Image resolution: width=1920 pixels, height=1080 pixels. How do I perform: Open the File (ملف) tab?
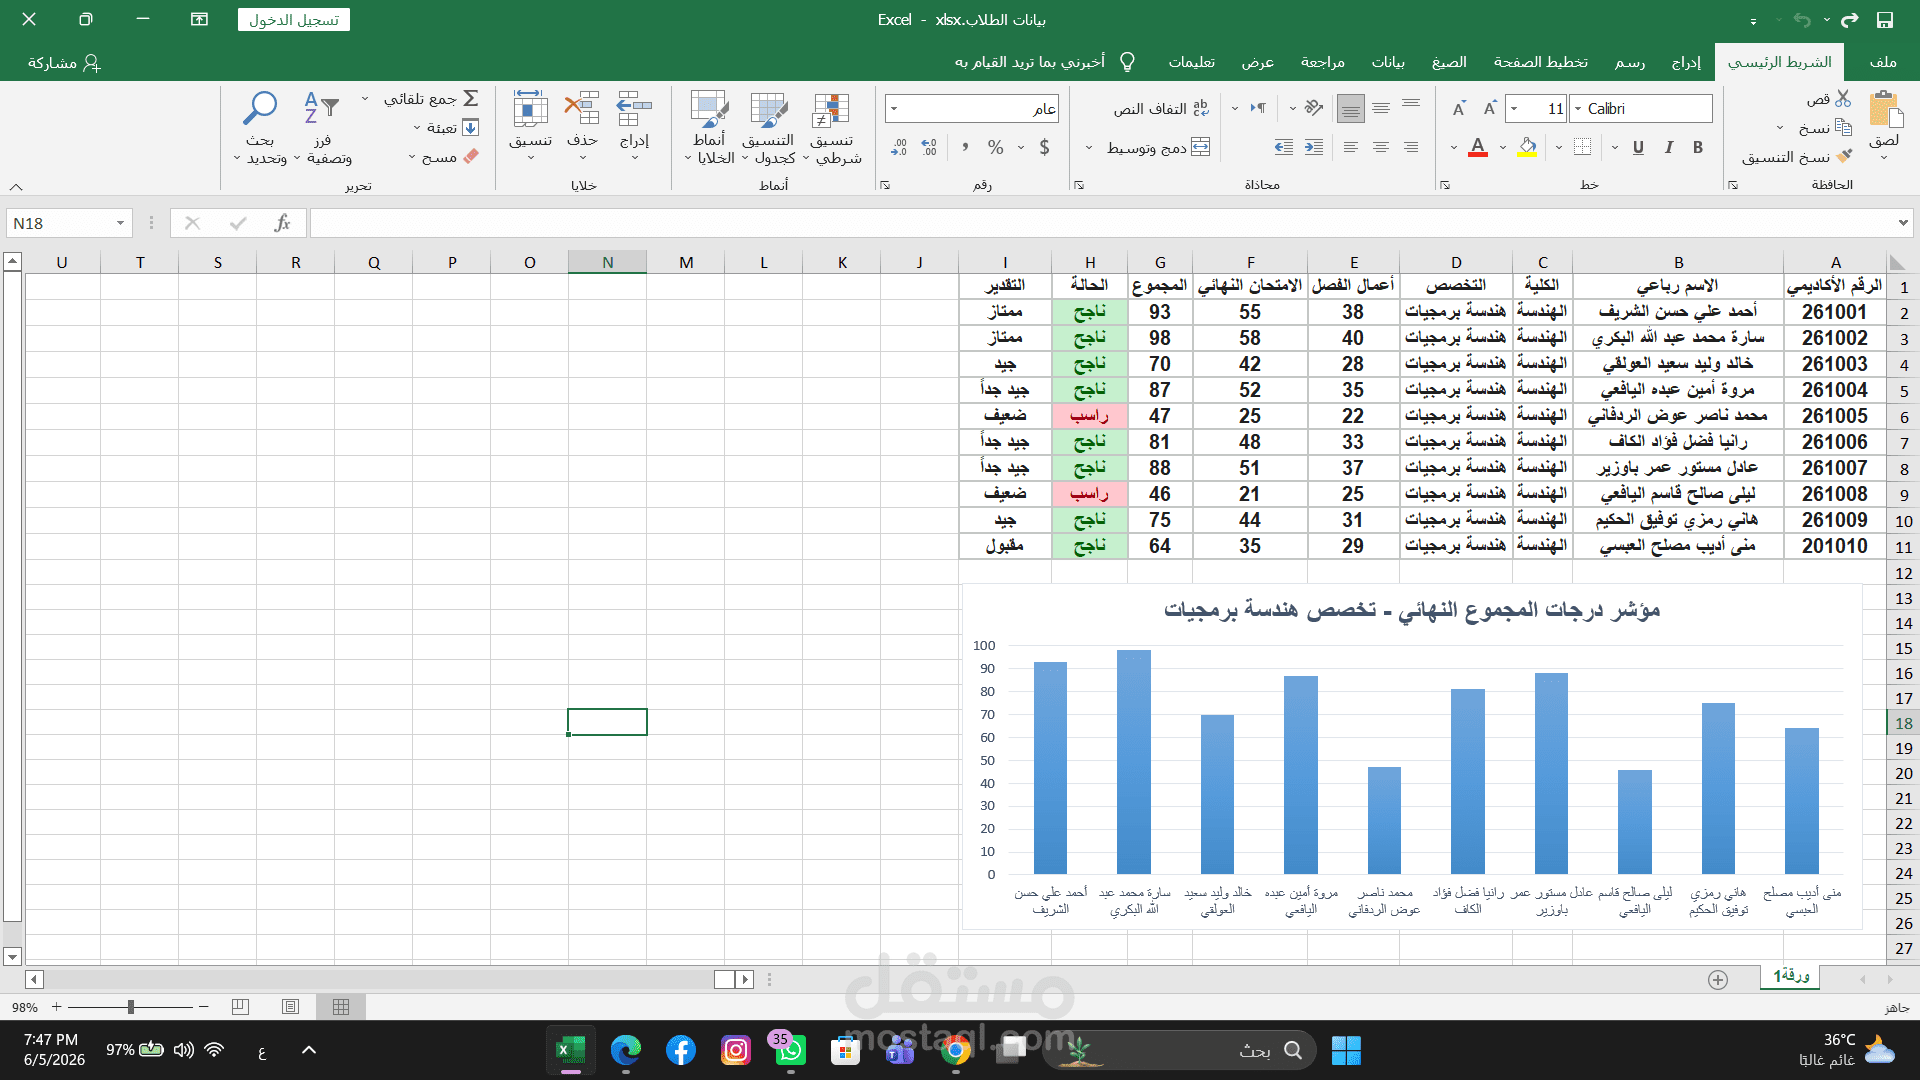1883,62
